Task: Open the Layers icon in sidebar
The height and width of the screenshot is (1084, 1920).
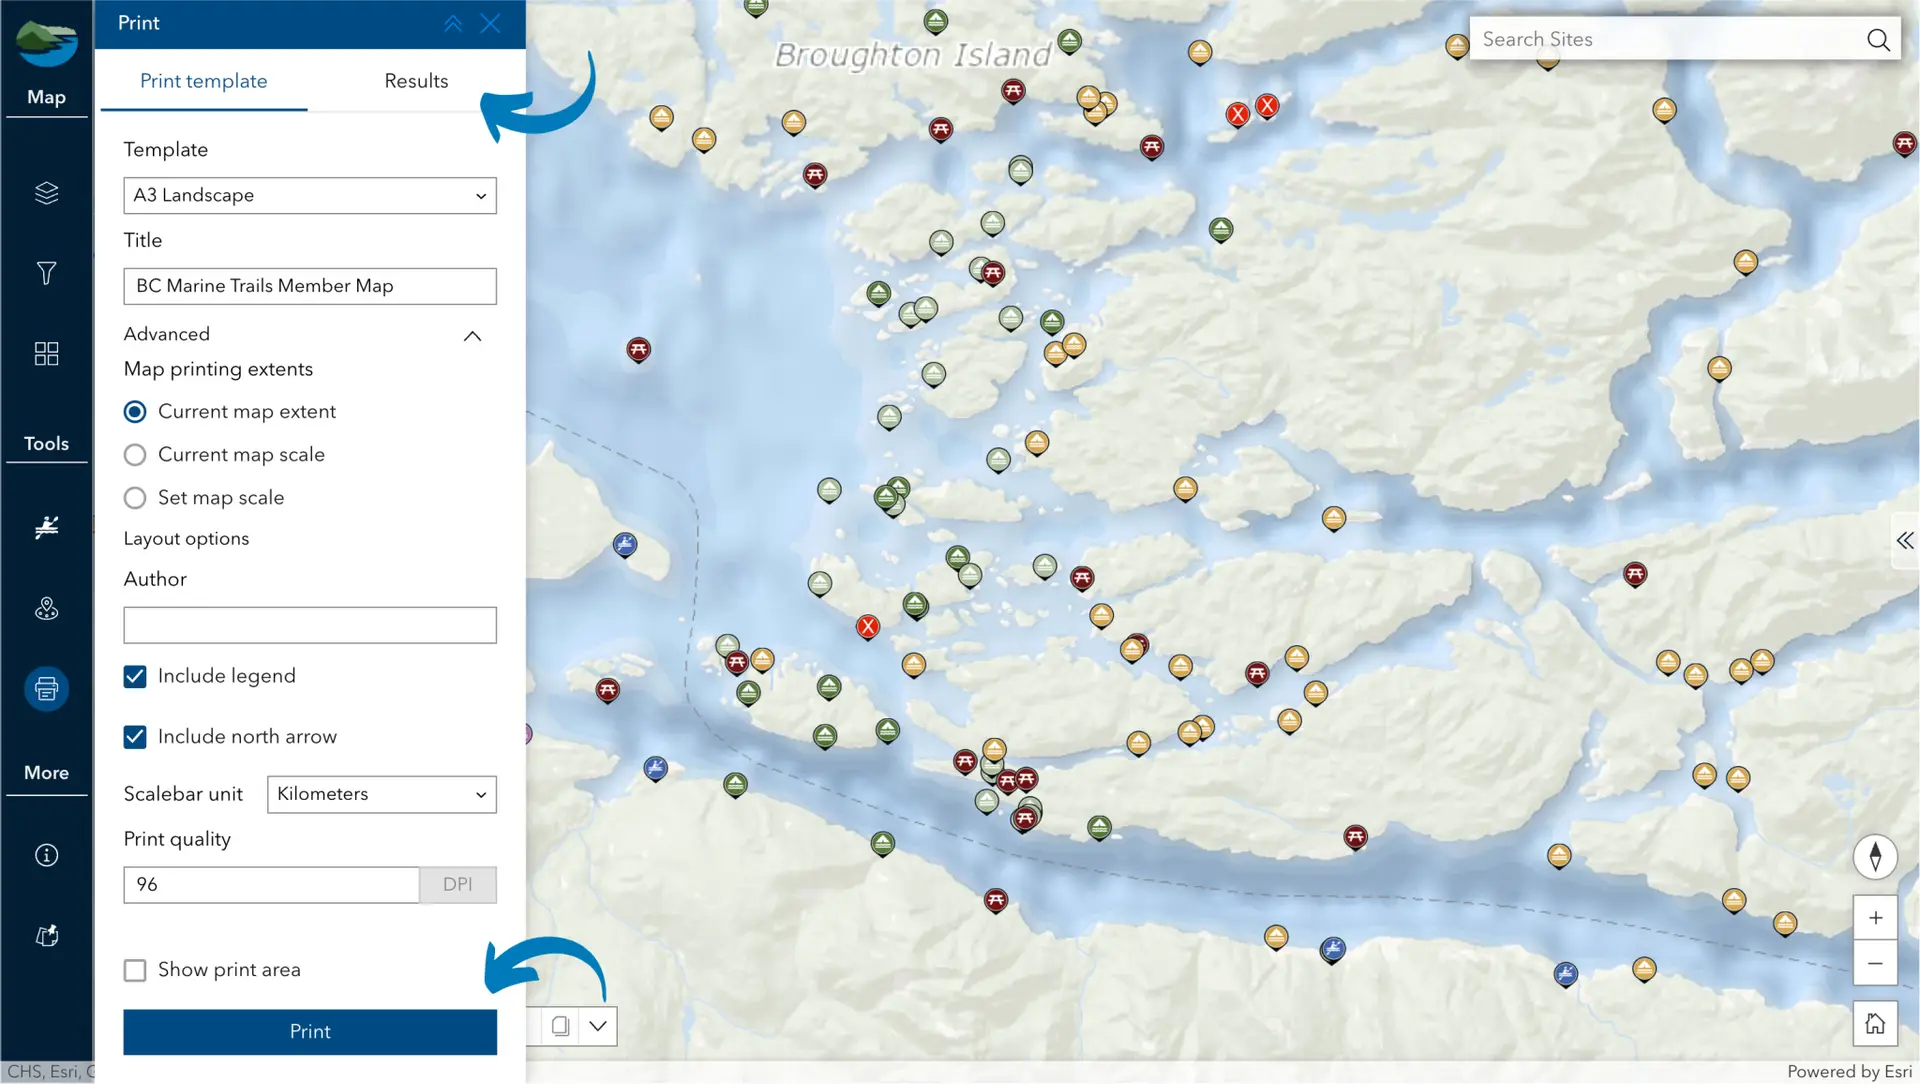Action: 46,193
